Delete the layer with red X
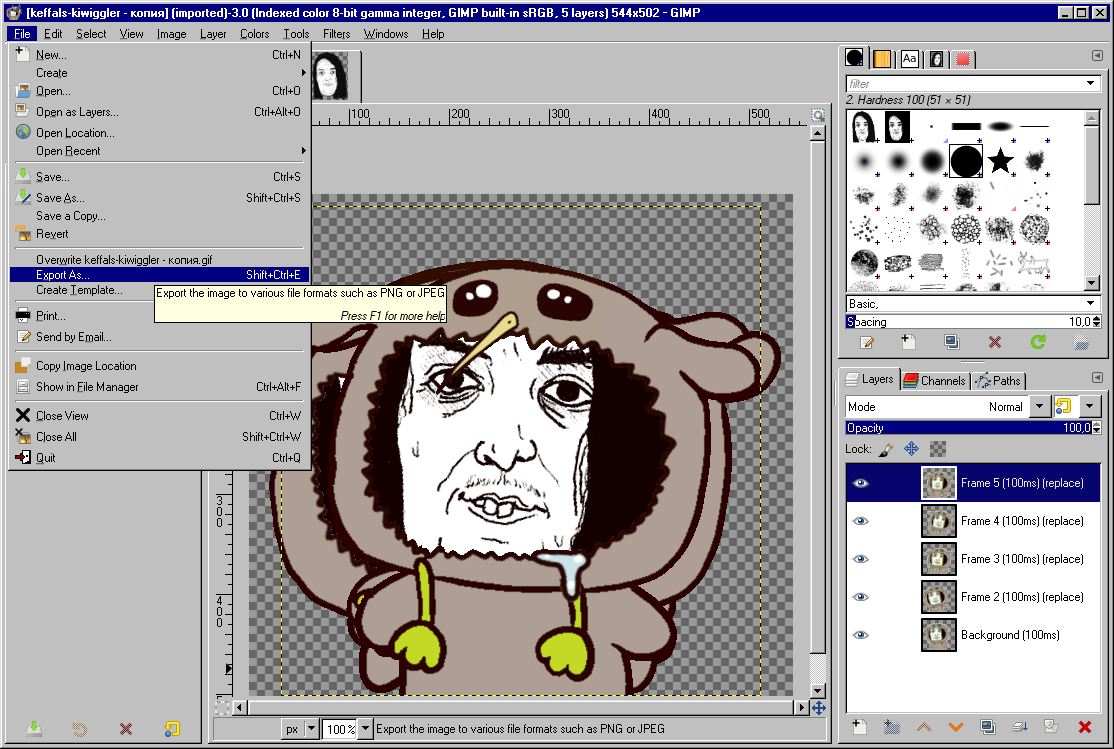 coord(1084,727)
